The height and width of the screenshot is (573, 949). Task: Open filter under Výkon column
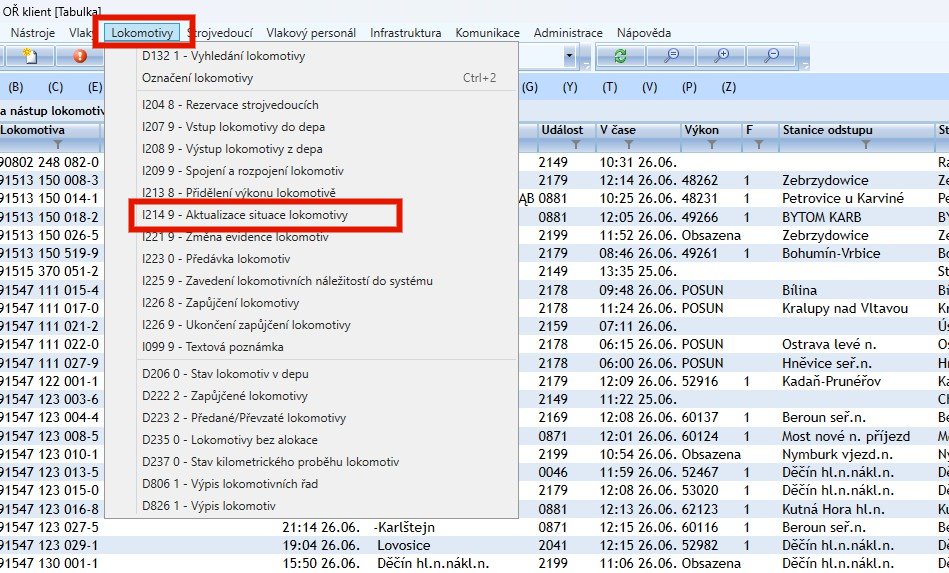[x=712, y=145]
